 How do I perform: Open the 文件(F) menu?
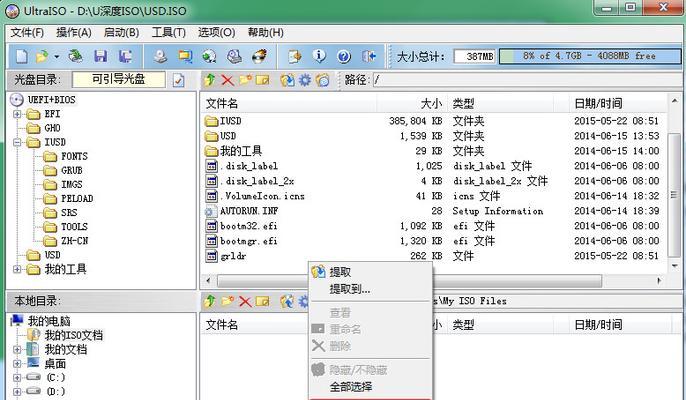27,32
